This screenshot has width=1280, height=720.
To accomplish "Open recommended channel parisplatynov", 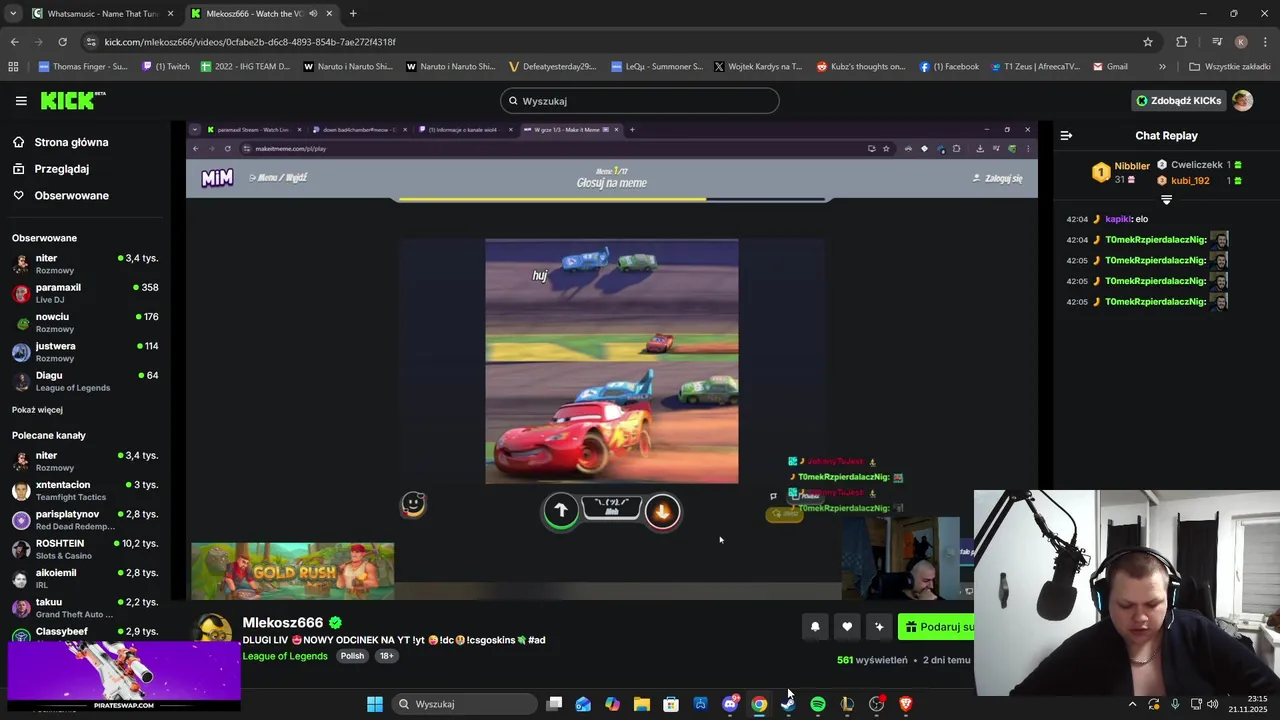I will tap(85, 520).
